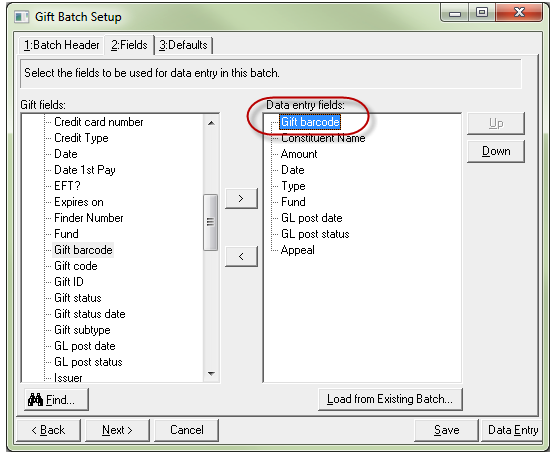The width and height of the screenshot is (554, 455).
Task: Click Gift fields scrollbar thumb
Action: [211, 222]
